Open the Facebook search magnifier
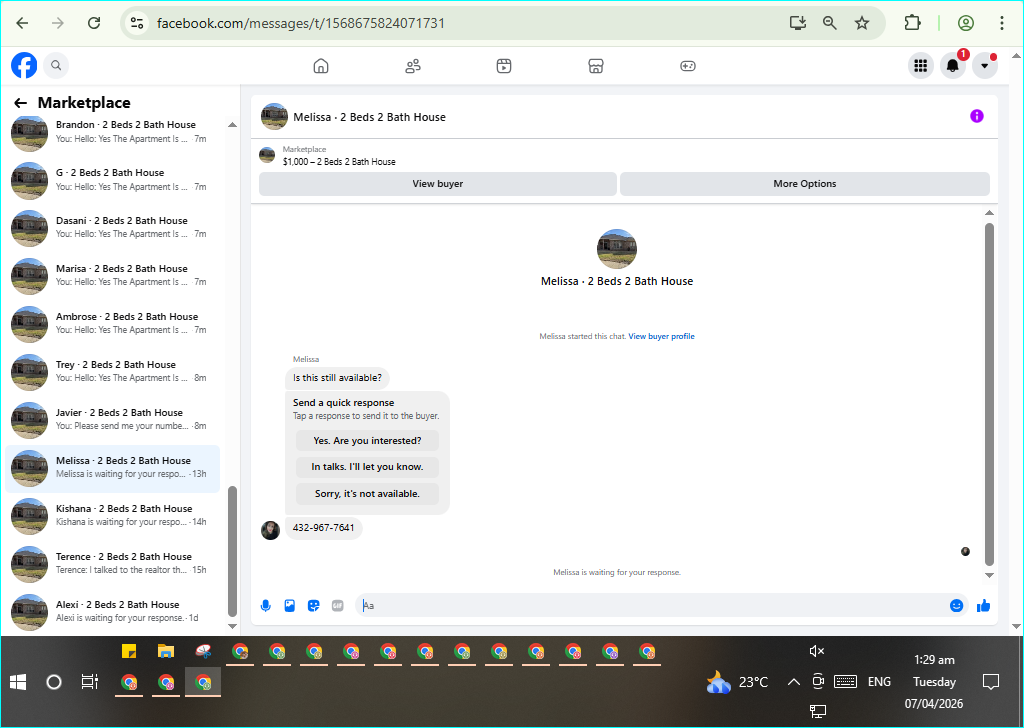 tap(56, 65)
